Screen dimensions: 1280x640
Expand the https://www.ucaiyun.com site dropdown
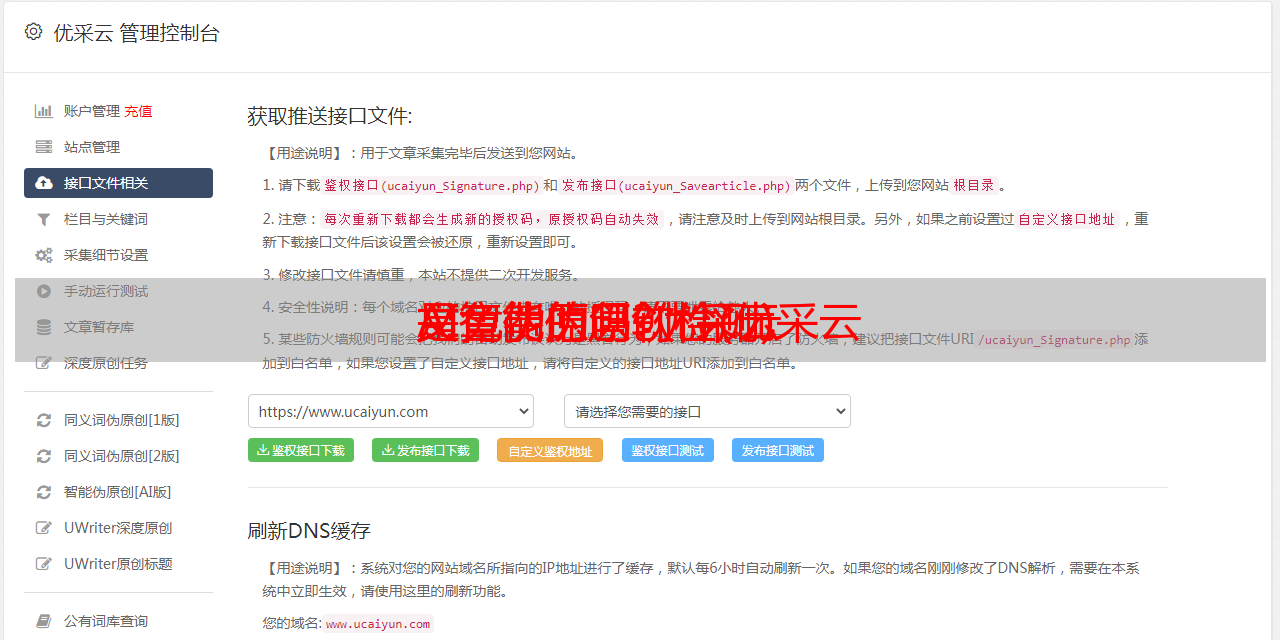pyautogui.click(x=391, y=411)
